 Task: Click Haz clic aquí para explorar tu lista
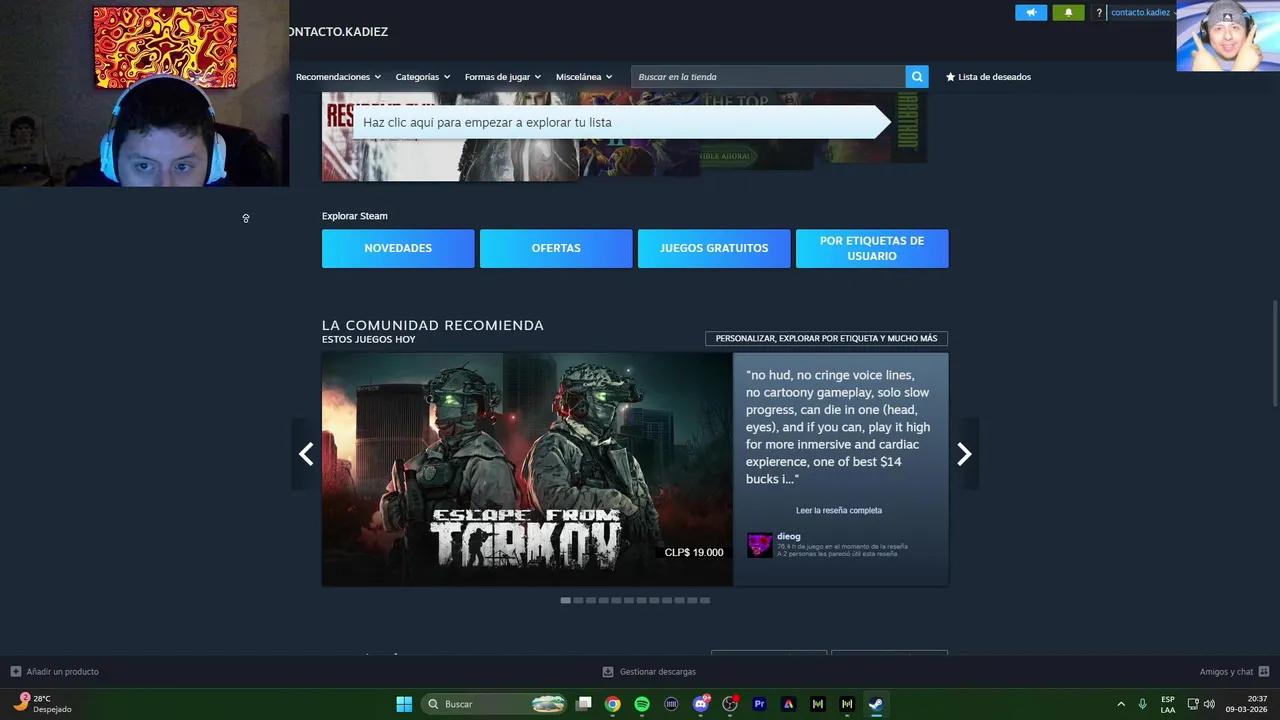[x=621, y=122]
